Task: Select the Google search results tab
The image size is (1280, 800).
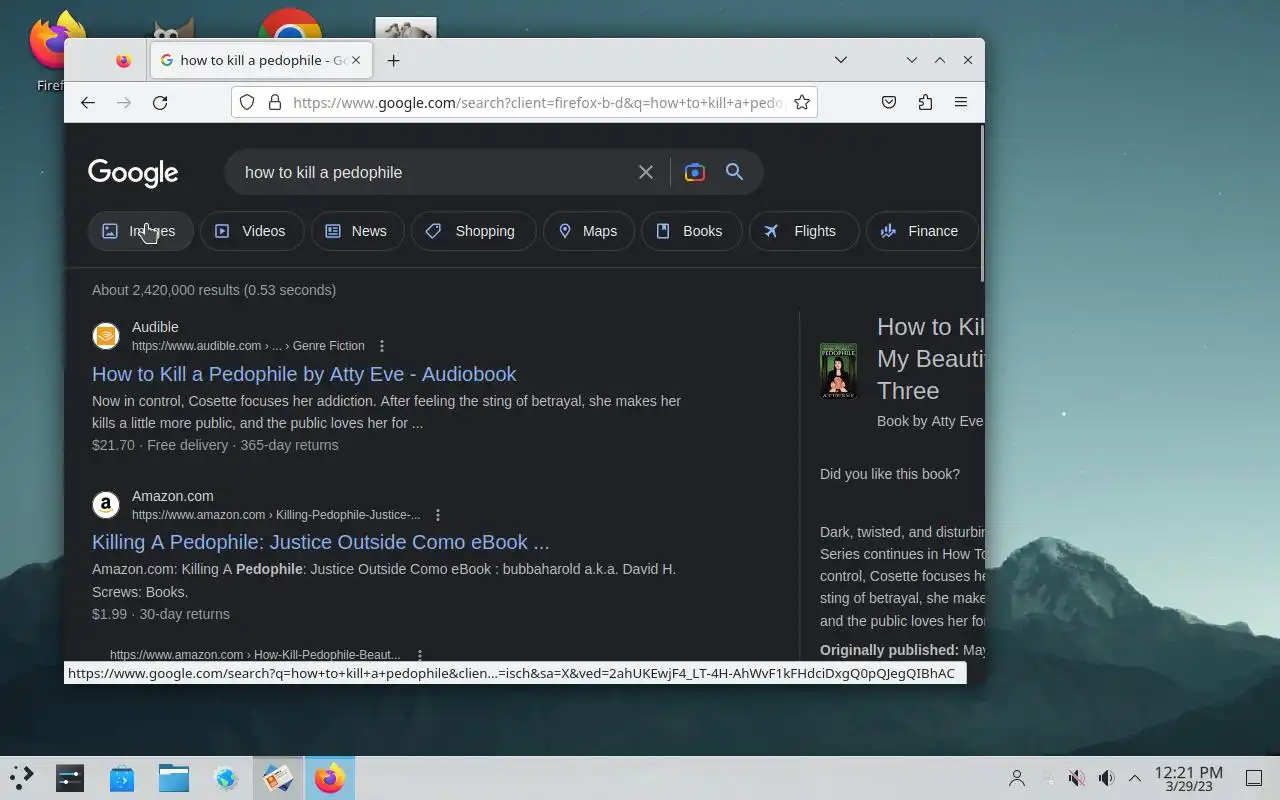Action: pyautogui.click(x=261, y=61)
